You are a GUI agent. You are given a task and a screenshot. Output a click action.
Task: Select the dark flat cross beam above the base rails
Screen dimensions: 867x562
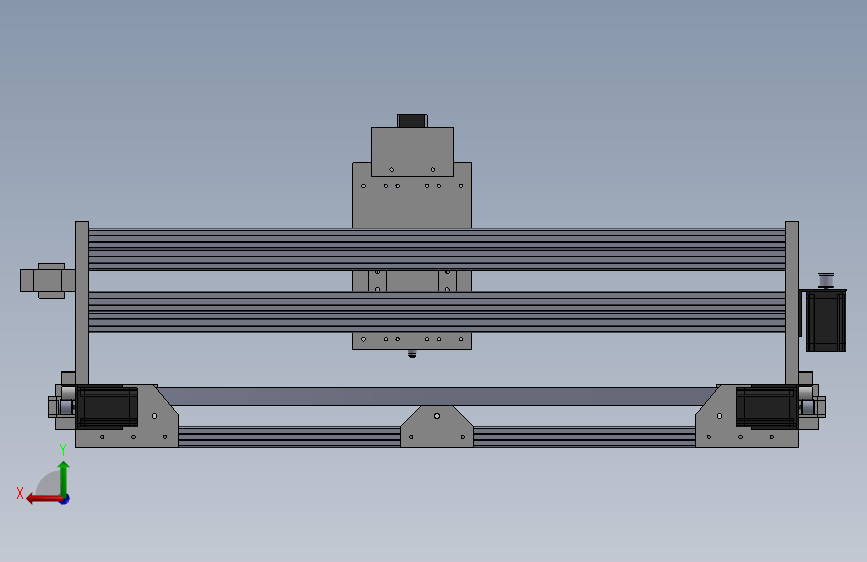(x=437, y=397)
